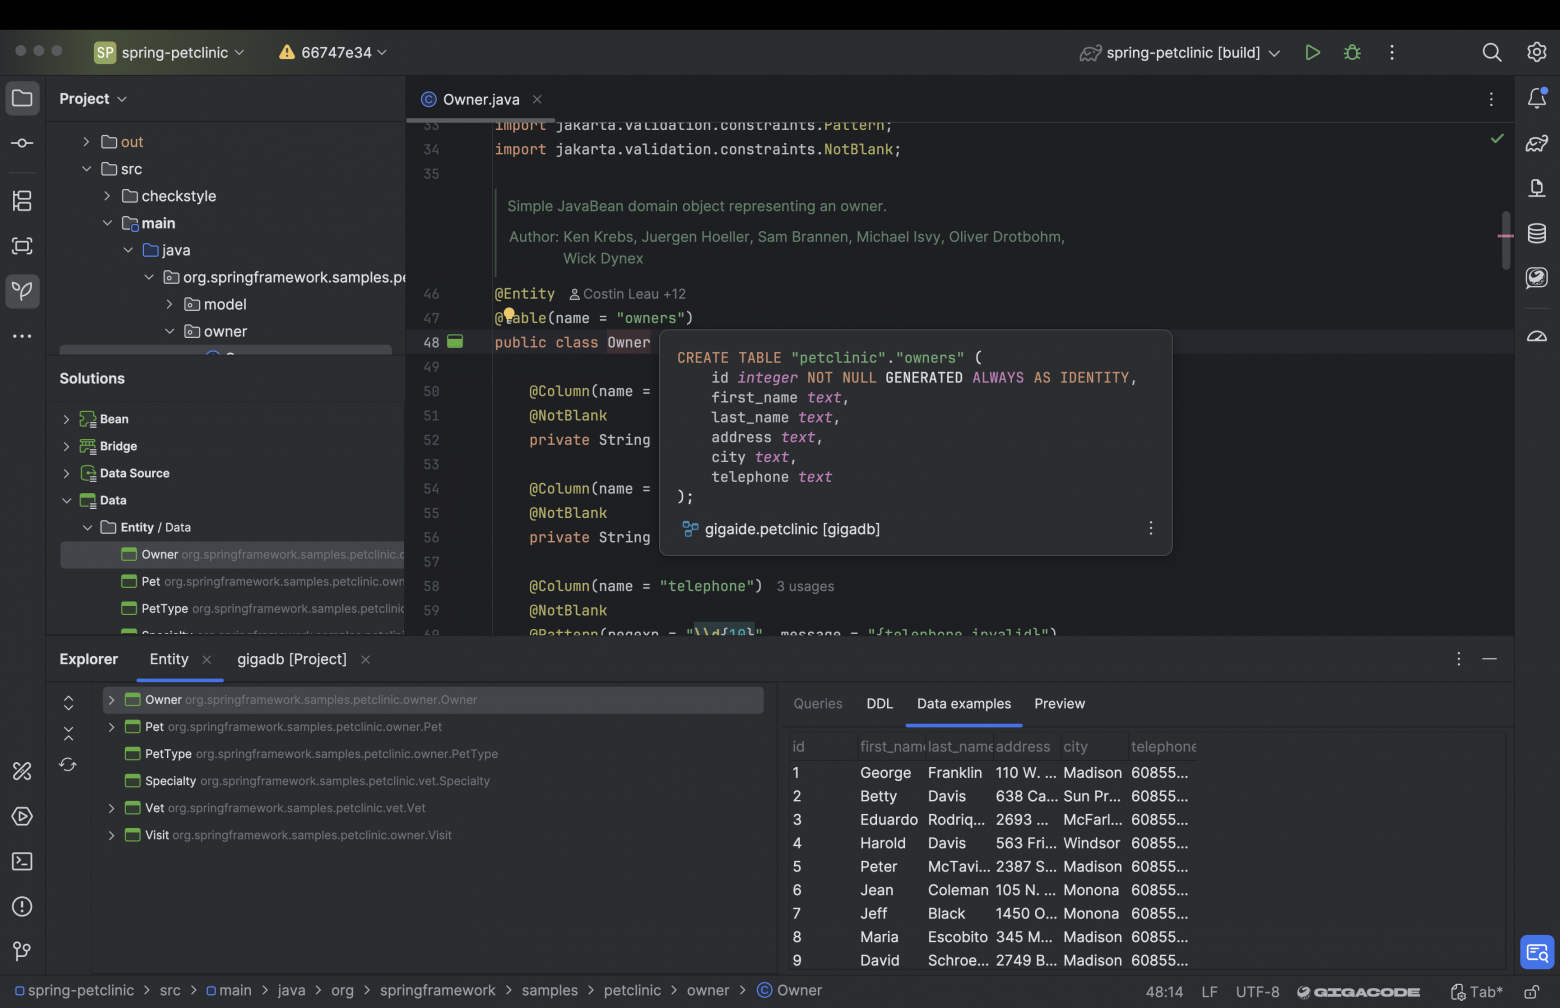
Task: Switch to the DDL tab
Action: pos(880,704)
